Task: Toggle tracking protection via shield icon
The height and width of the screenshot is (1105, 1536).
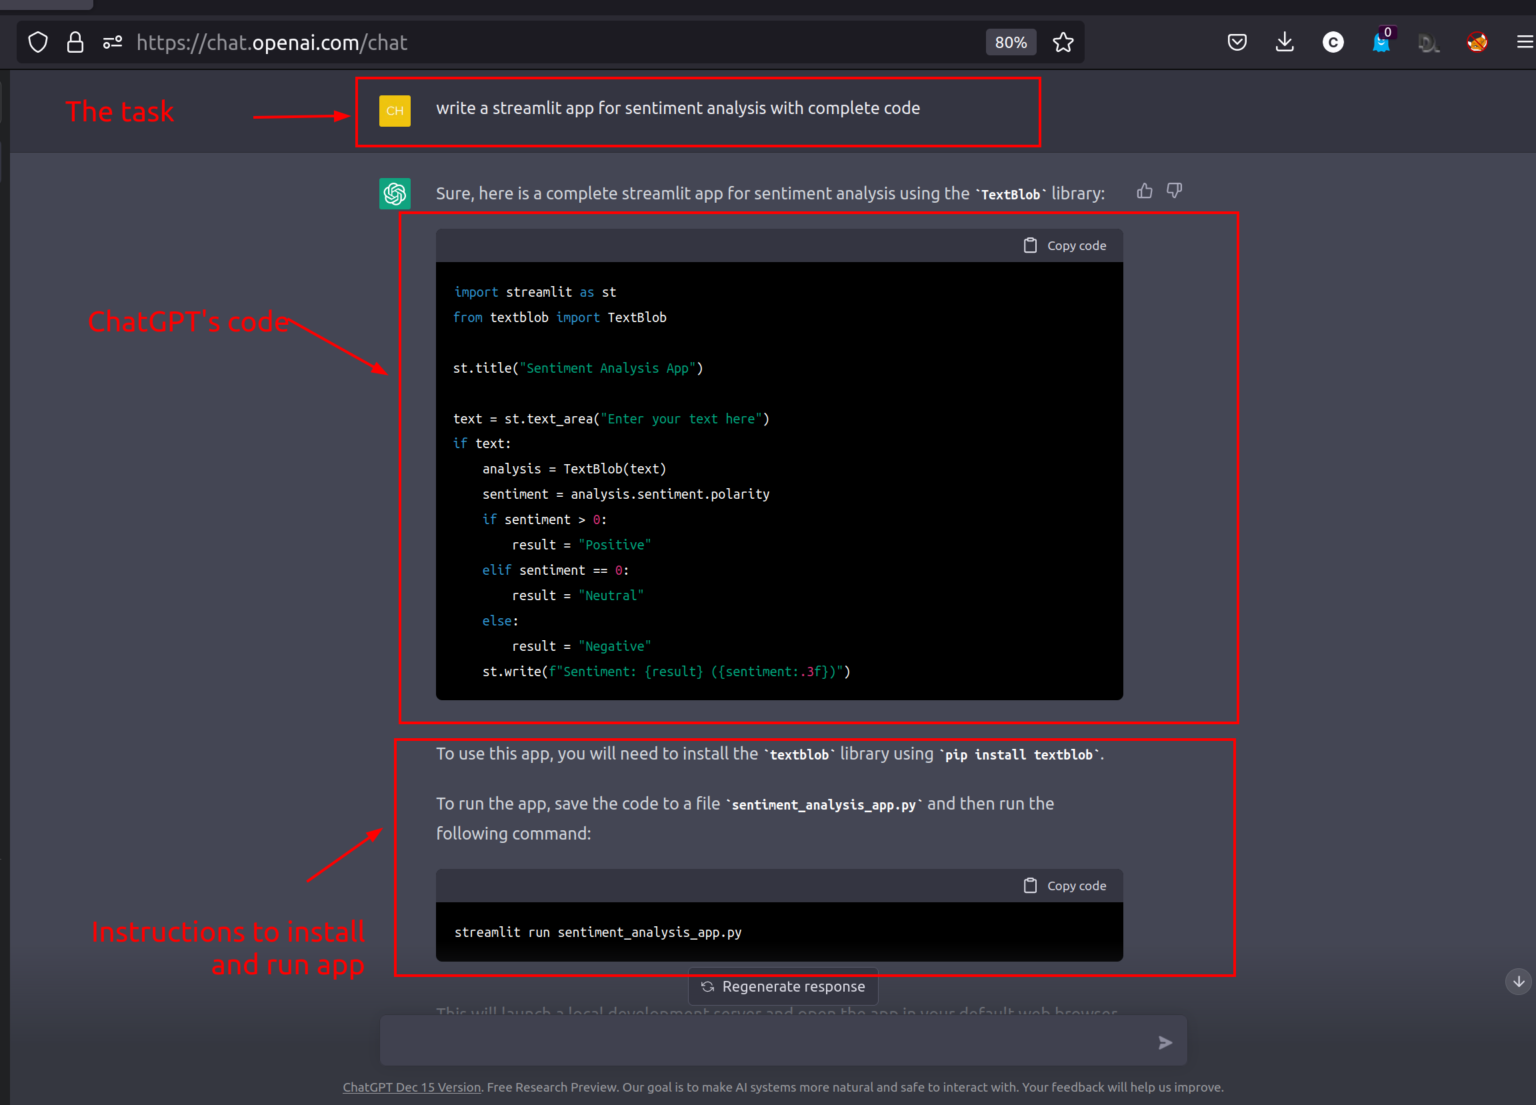Action: pos(37,42)
